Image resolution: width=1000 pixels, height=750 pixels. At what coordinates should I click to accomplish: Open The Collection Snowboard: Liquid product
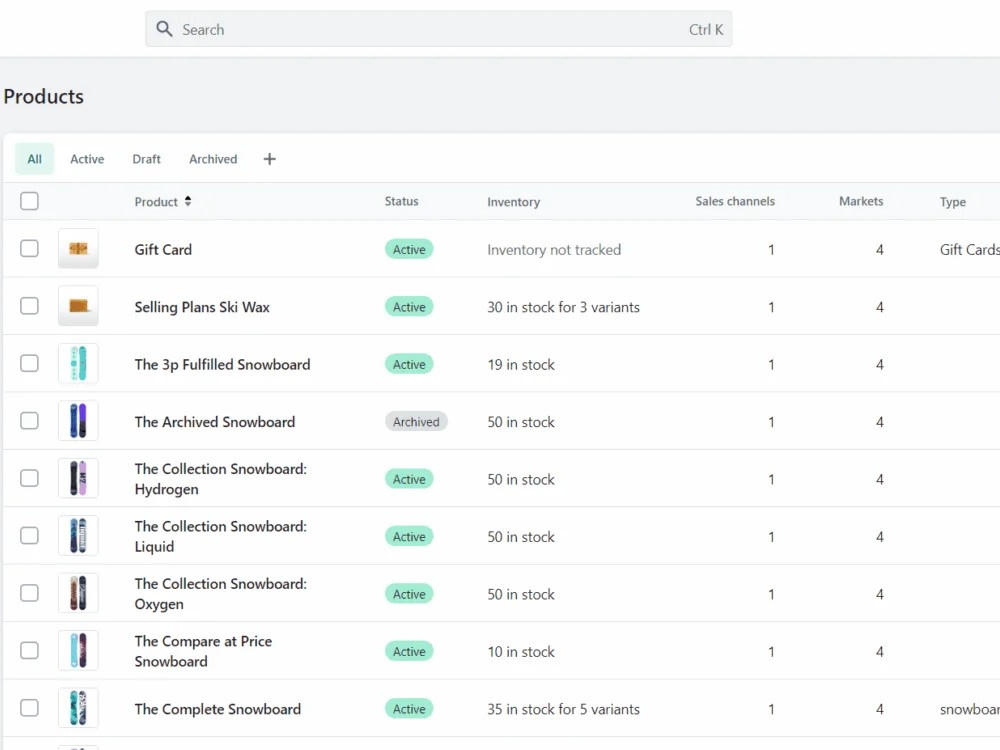tap(221, 536)
